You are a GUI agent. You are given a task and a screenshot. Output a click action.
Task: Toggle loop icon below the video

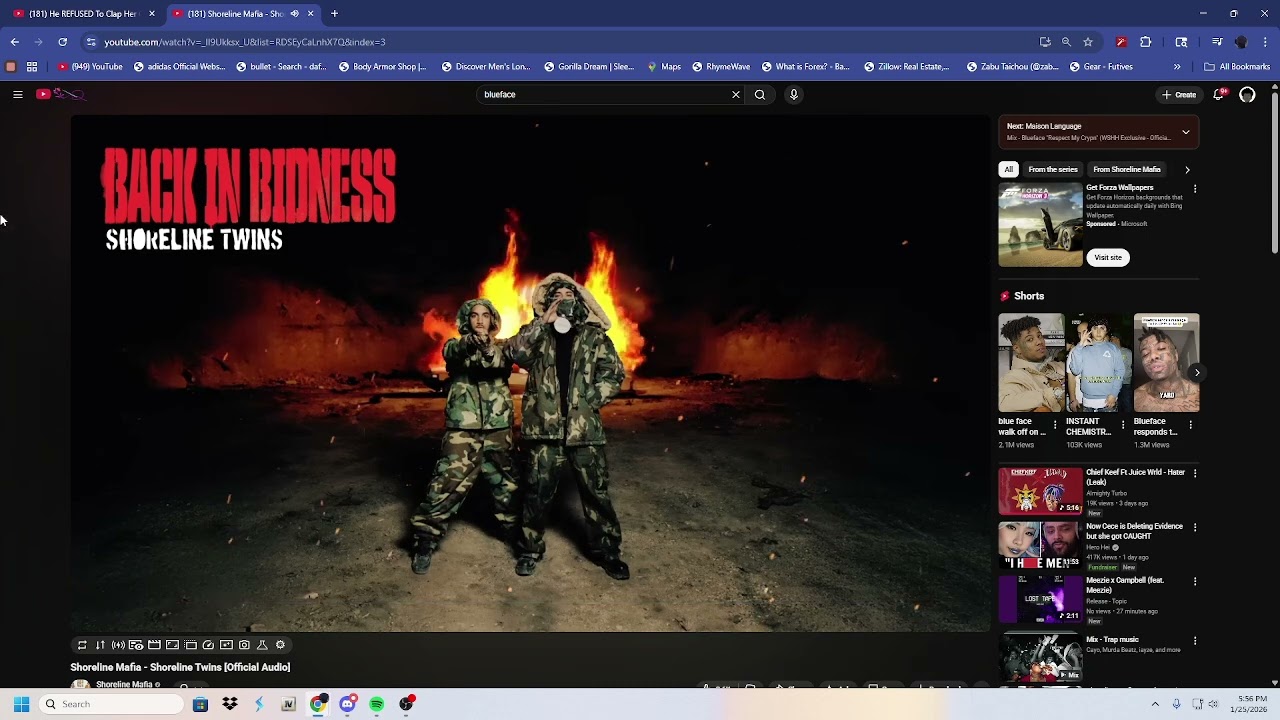point(82,645)
